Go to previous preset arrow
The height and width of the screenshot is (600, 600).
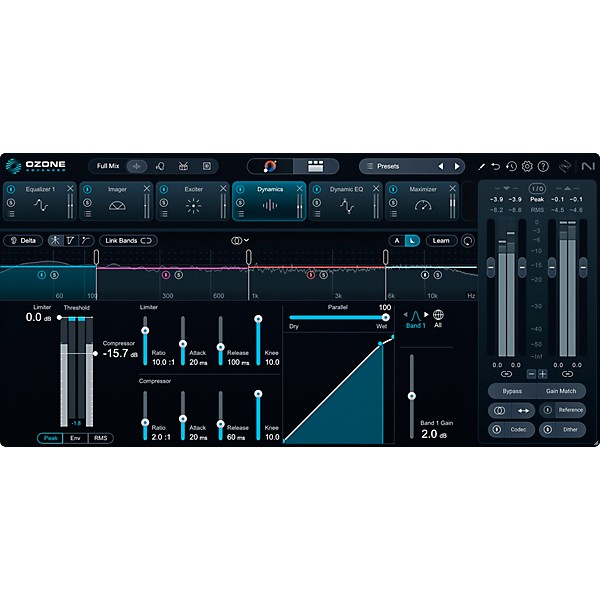(441, 166)
